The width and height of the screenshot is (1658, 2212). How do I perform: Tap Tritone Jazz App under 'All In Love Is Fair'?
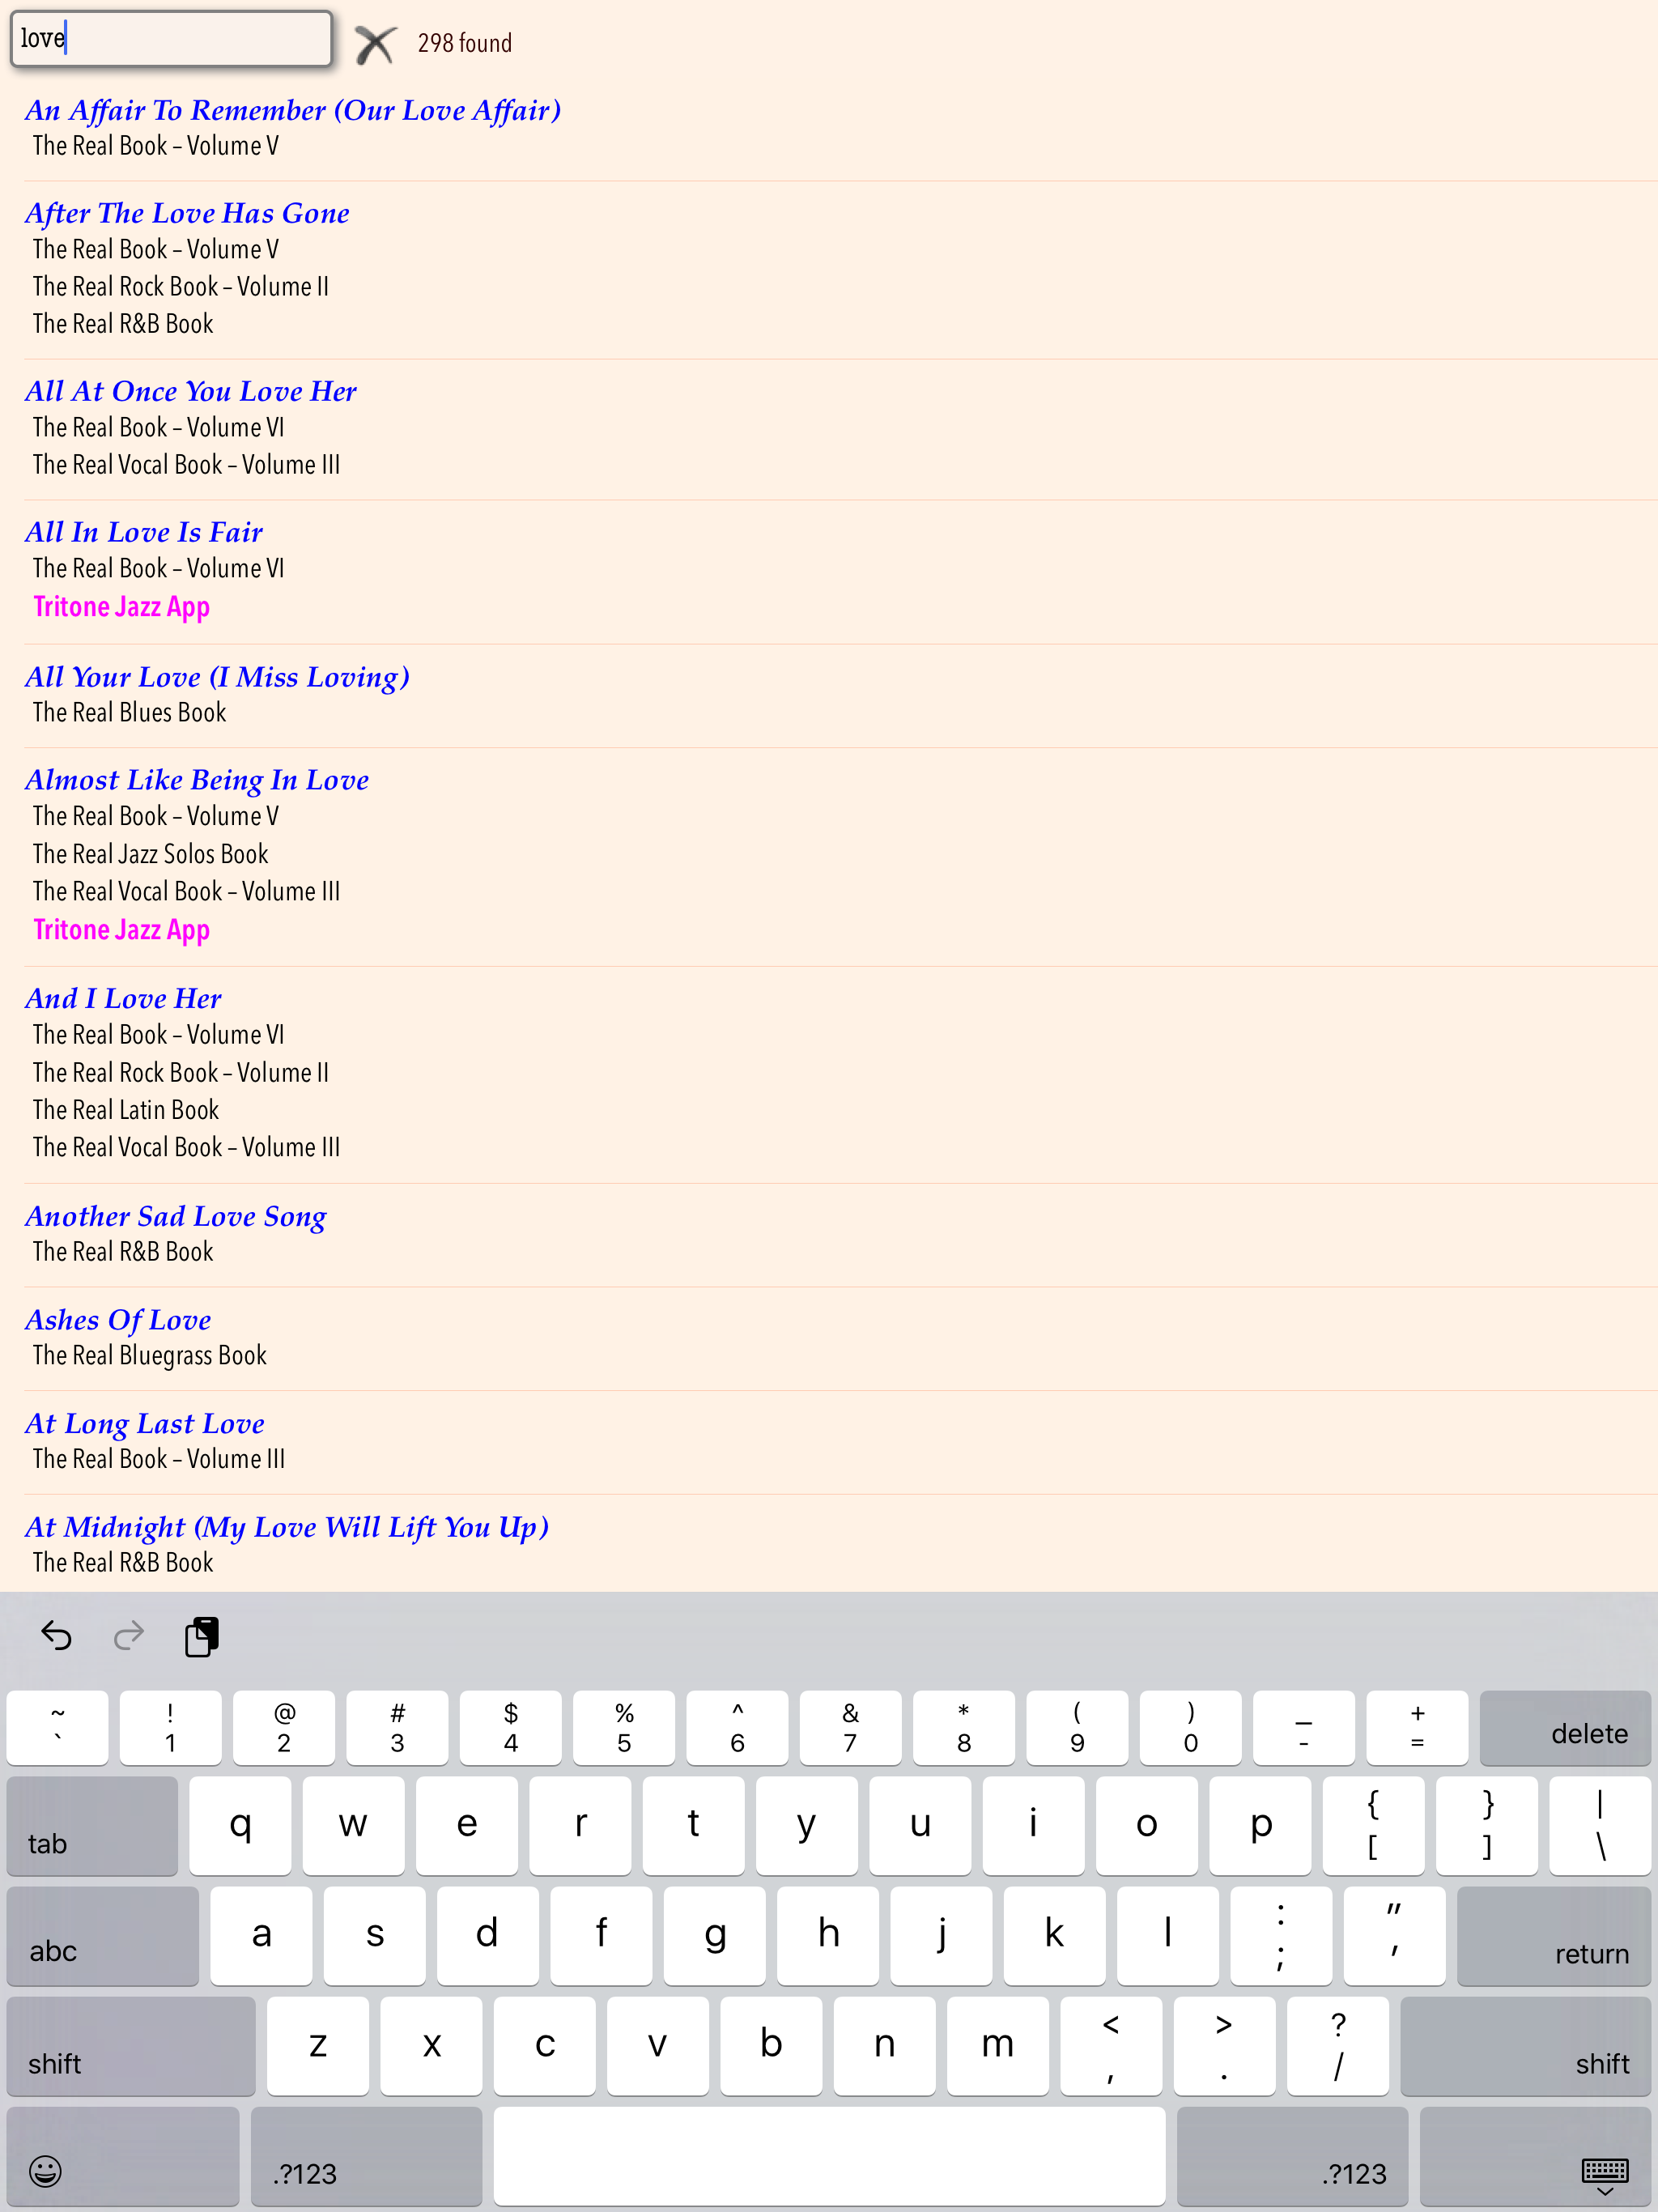pos(121,607)
